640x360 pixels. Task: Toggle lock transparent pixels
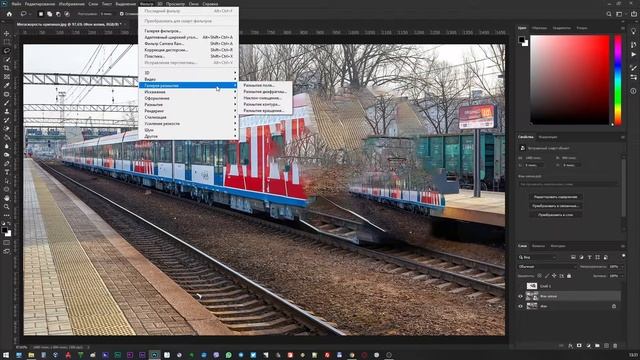pos(540,276)
